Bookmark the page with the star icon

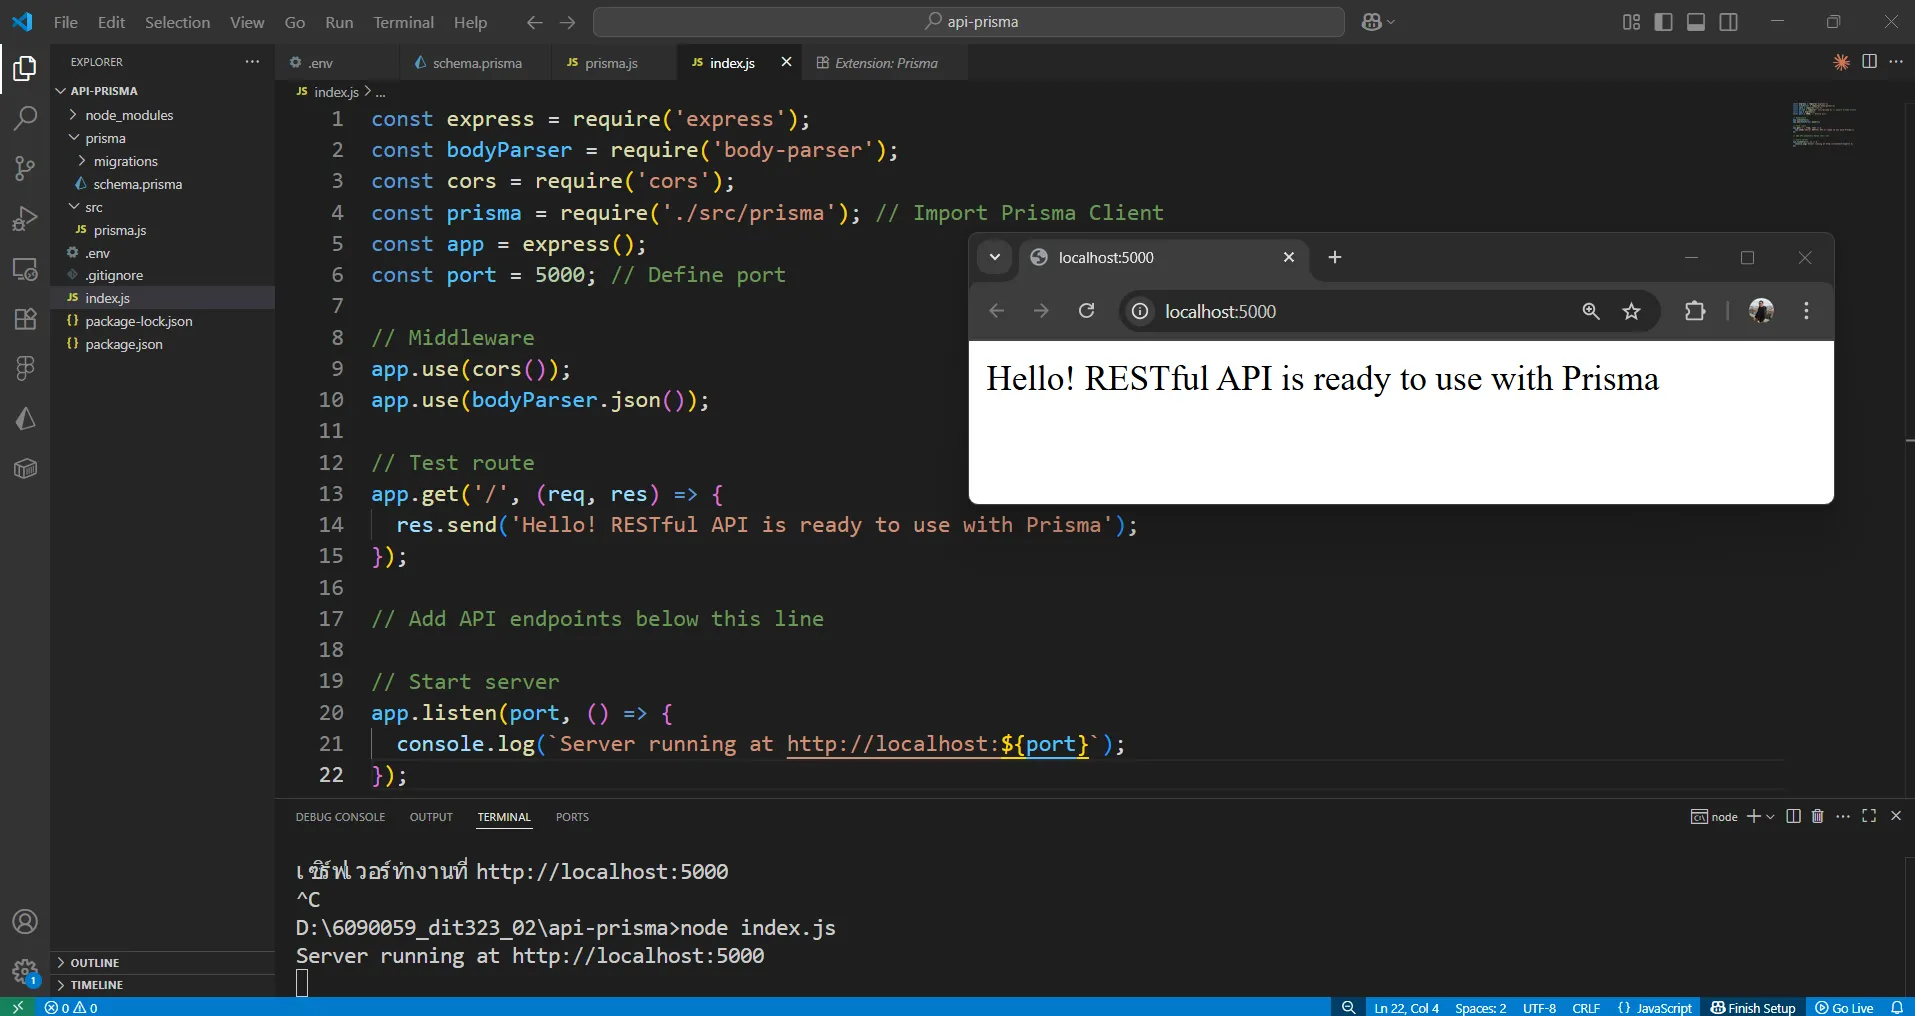1631,311
